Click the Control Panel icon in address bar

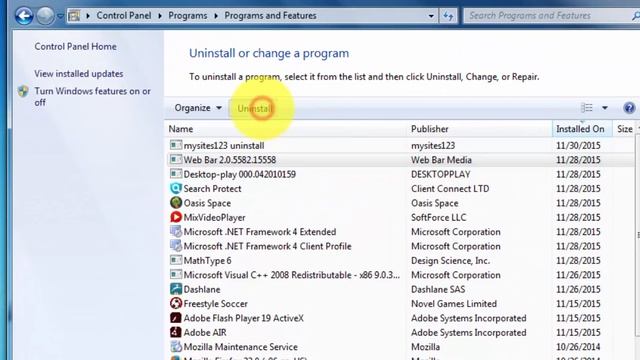(74, 16)
